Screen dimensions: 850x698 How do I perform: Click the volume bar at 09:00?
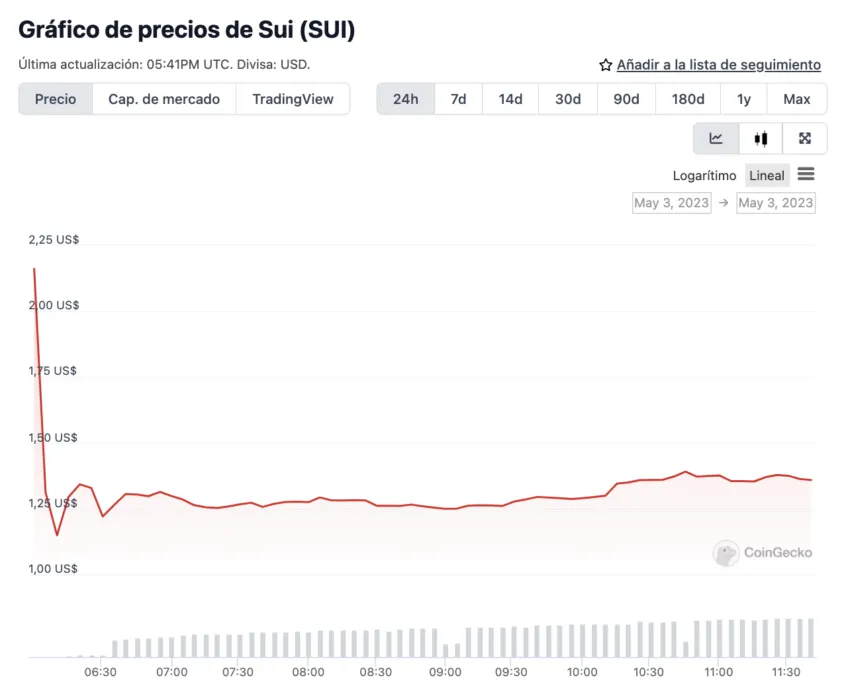point(446,650)
